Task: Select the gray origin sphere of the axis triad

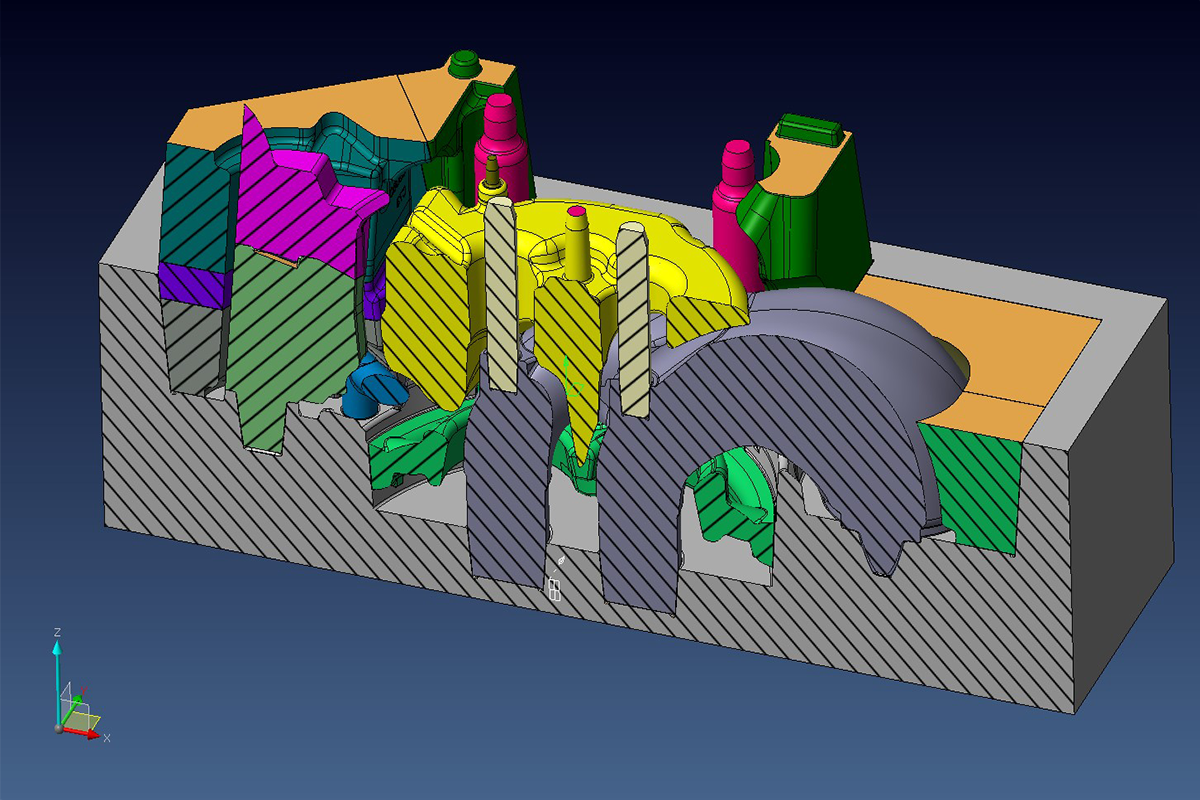Action: pyautogui.click(x=58, y=729)
